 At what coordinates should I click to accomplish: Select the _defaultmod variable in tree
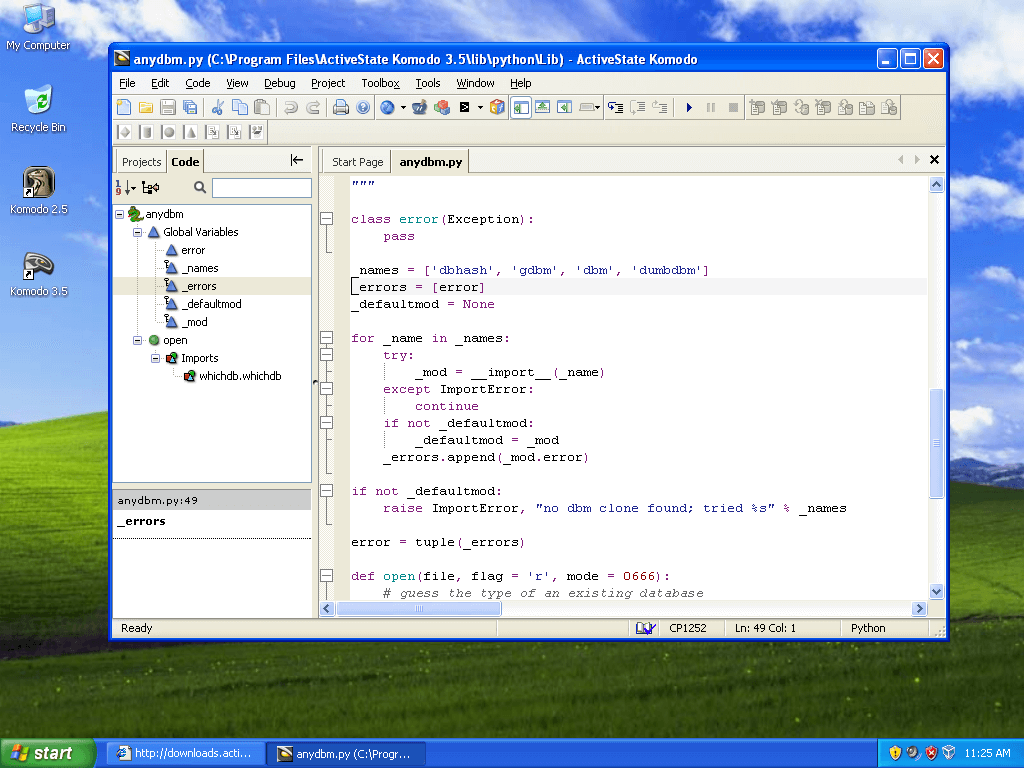(212, 304)
